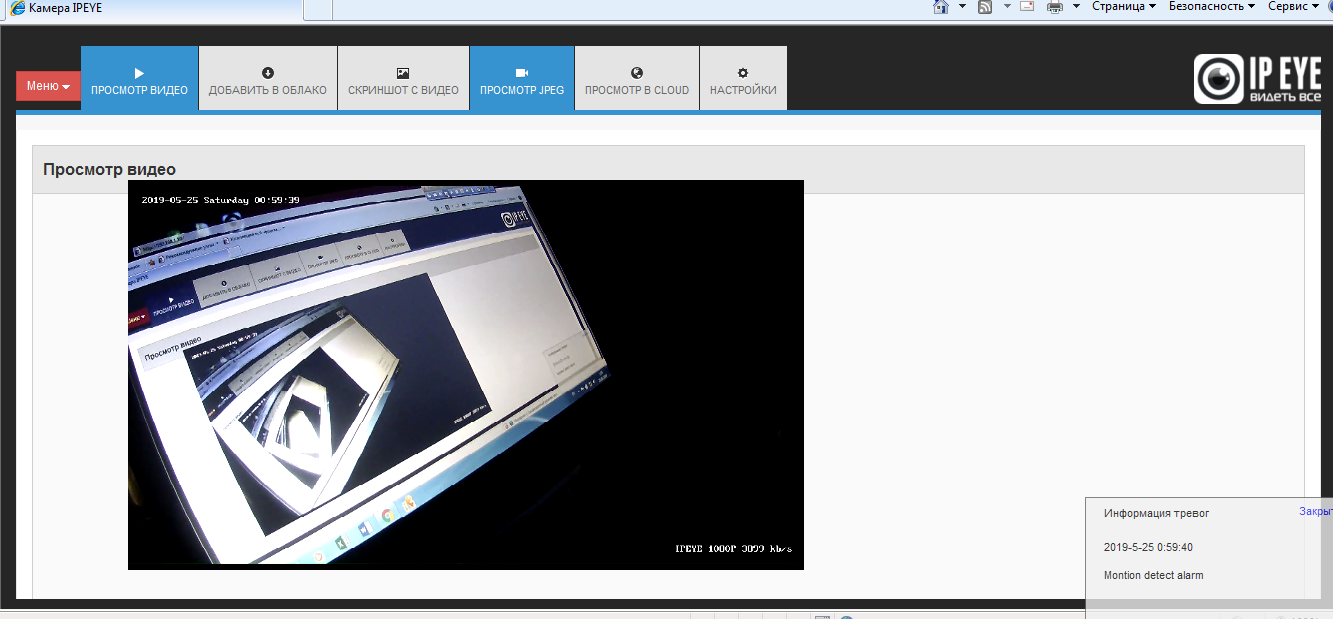
Task: Switch to Просмотр JPEG camera view
Action: 521,79
